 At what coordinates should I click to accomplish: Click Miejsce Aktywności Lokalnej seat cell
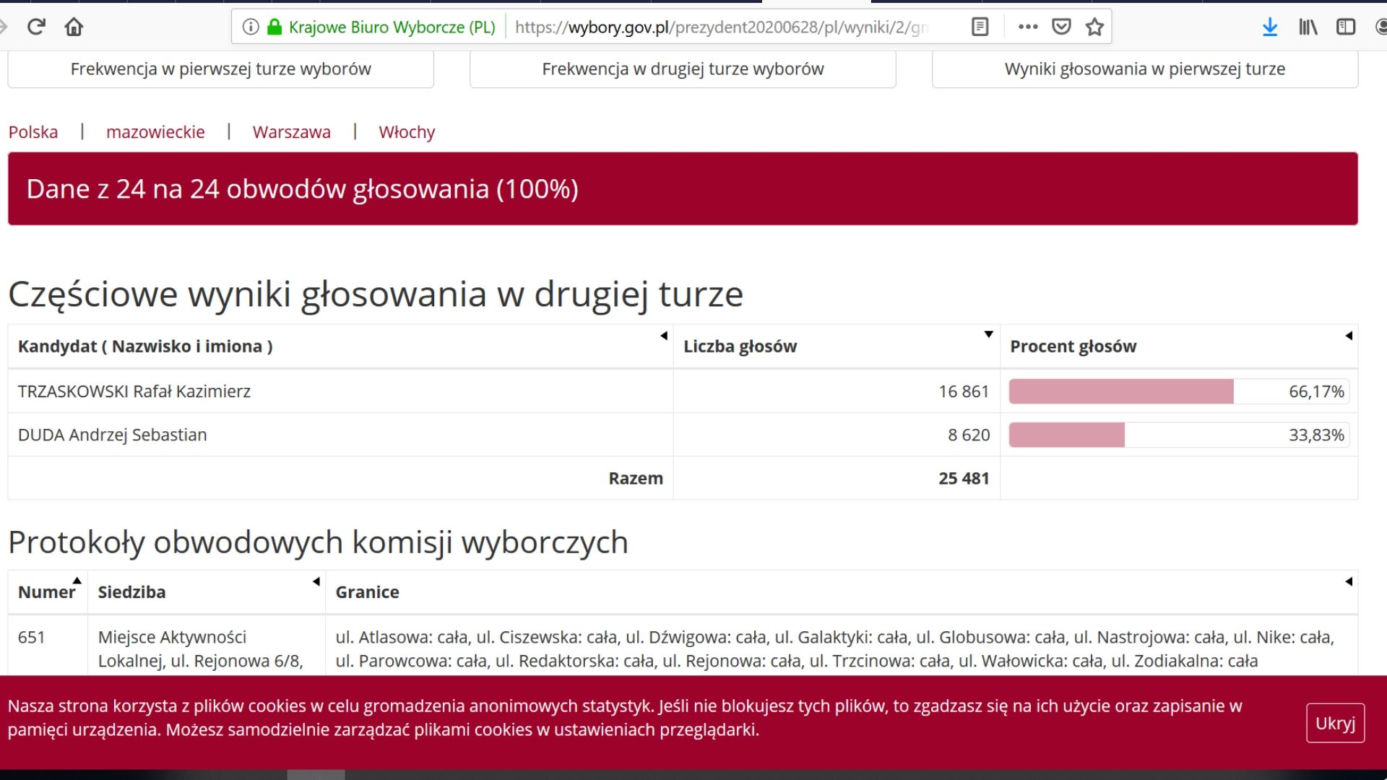(x=206, y=647)
